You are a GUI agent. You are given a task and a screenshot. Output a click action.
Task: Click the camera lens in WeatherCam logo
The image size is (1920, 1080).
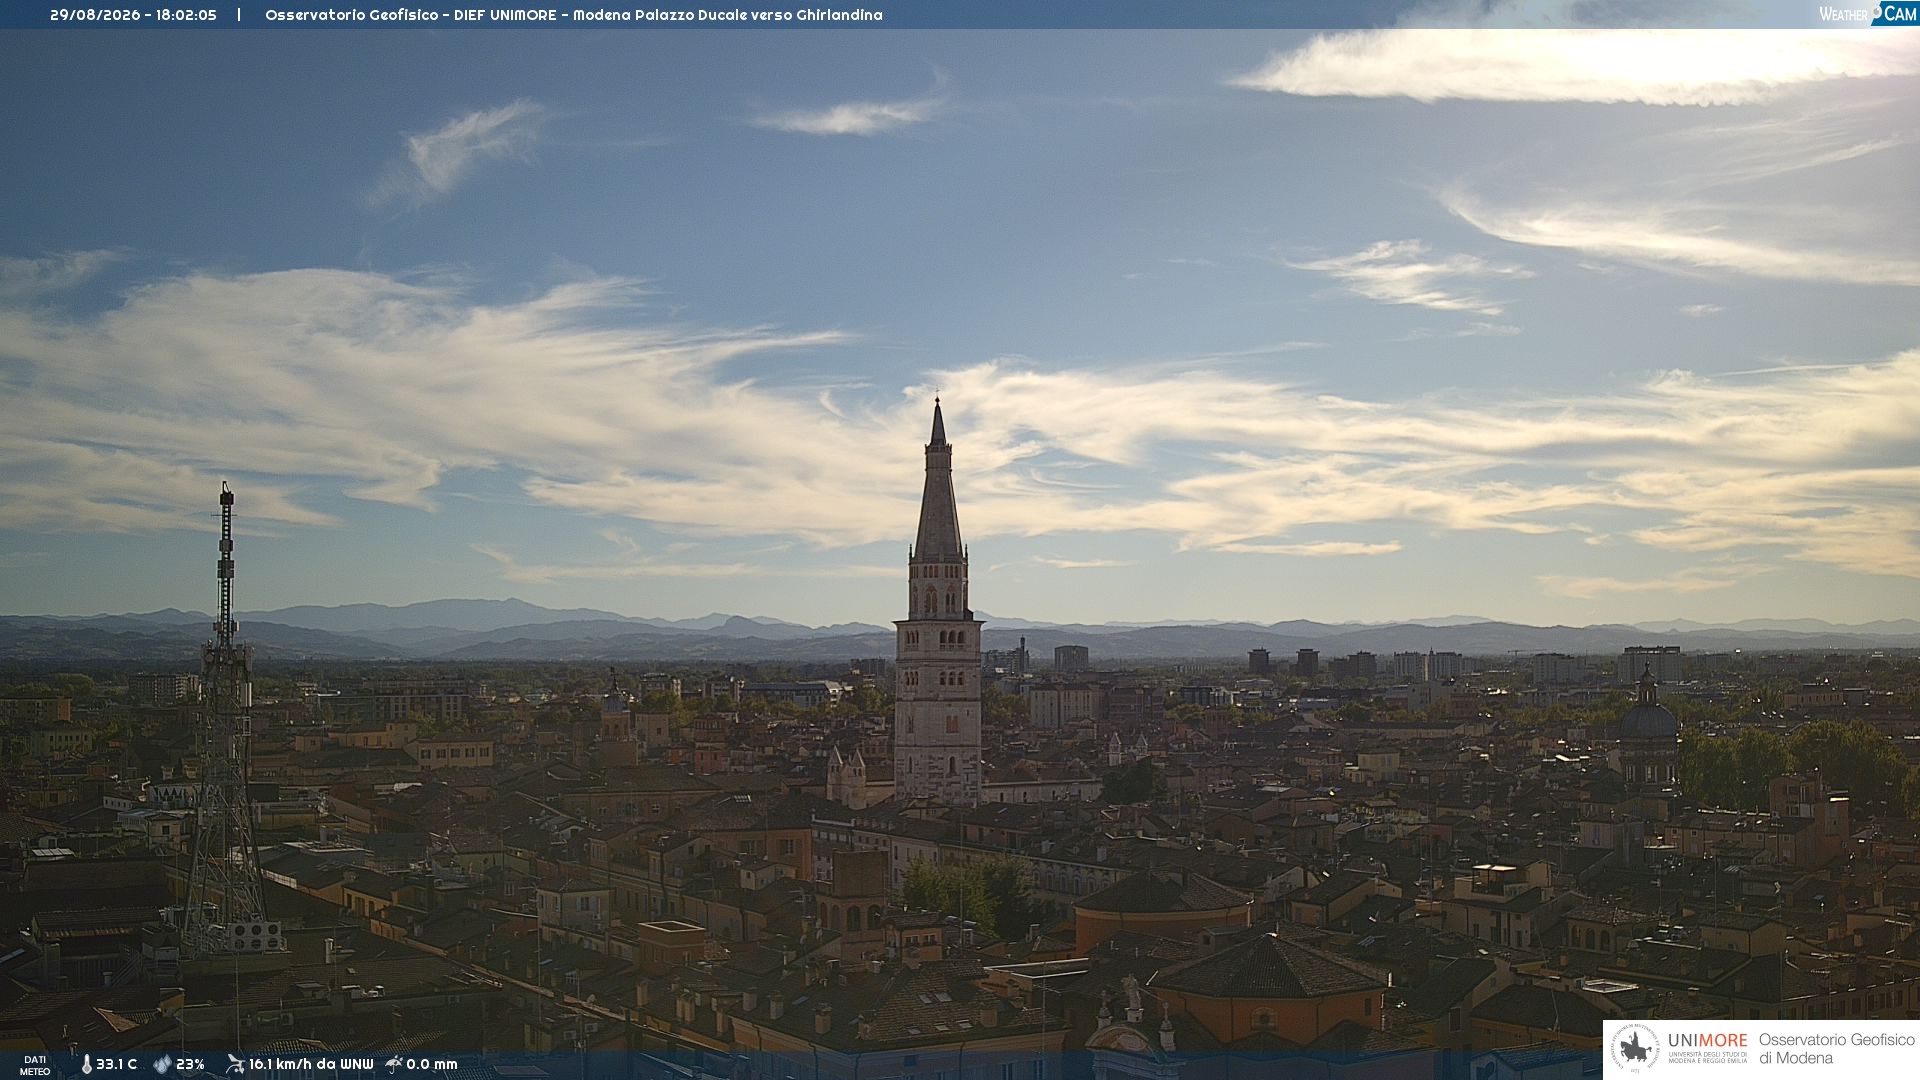click(1876, 11)
